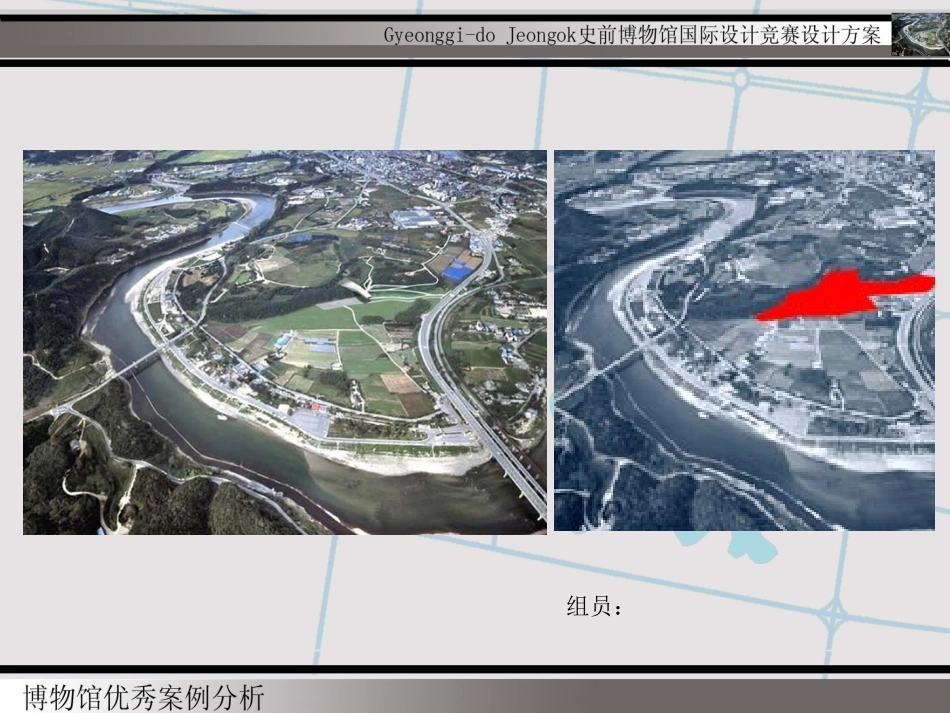950x713 pixels.
Task: Click the blue-tinted aerial map with red site
Action: point(745,340)
